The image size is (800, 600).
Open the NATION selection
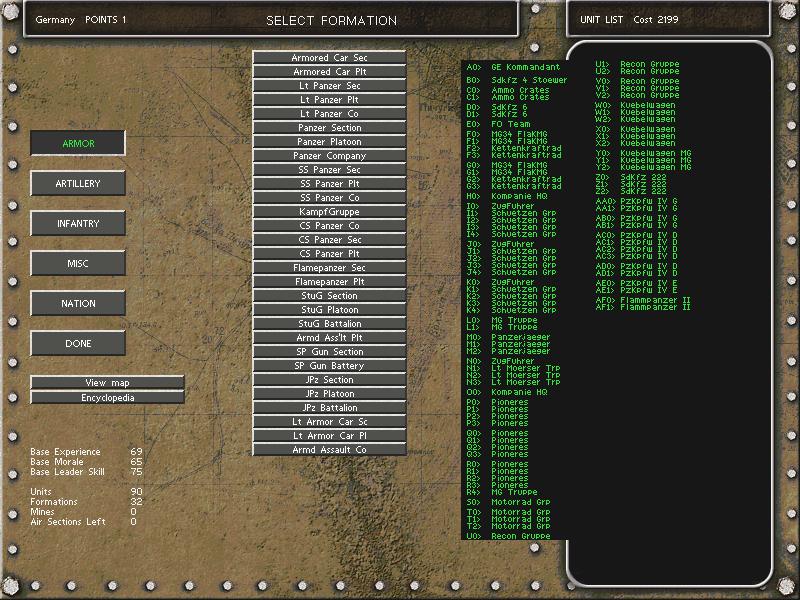(x=78, y=304)
